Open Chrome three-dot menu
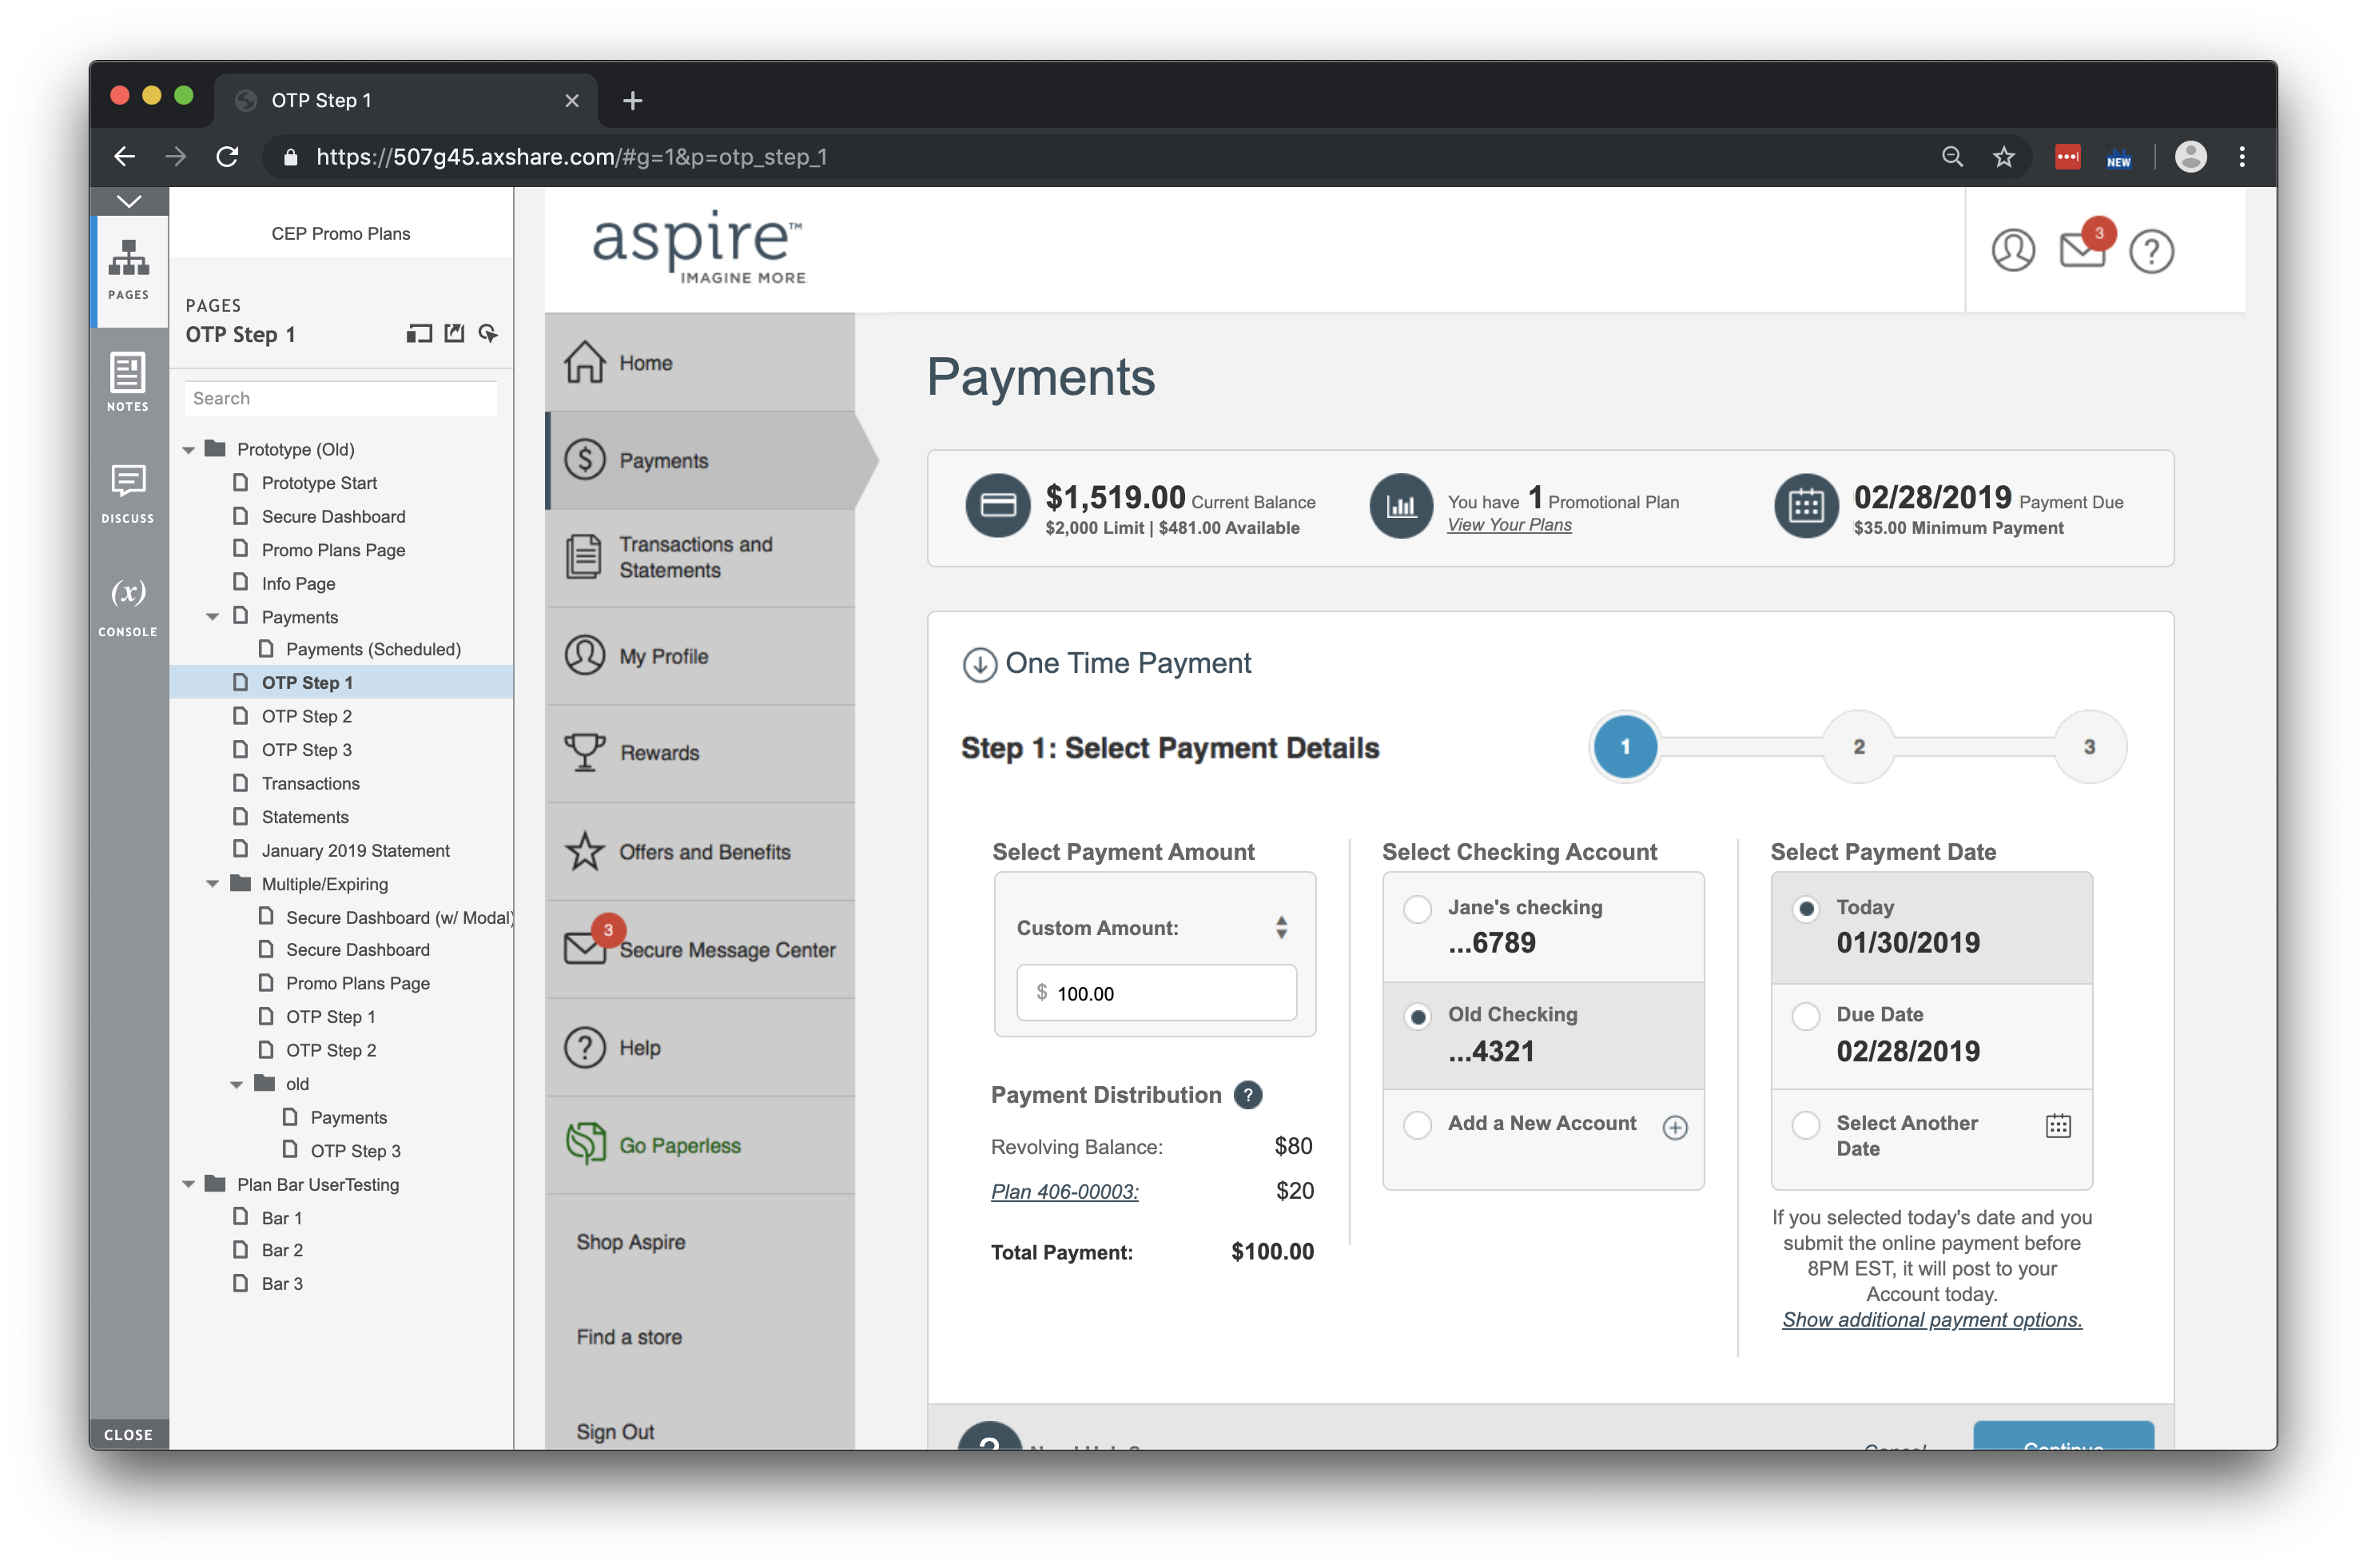Screen dimensions: 2367x1568 tap(2241, 157)
